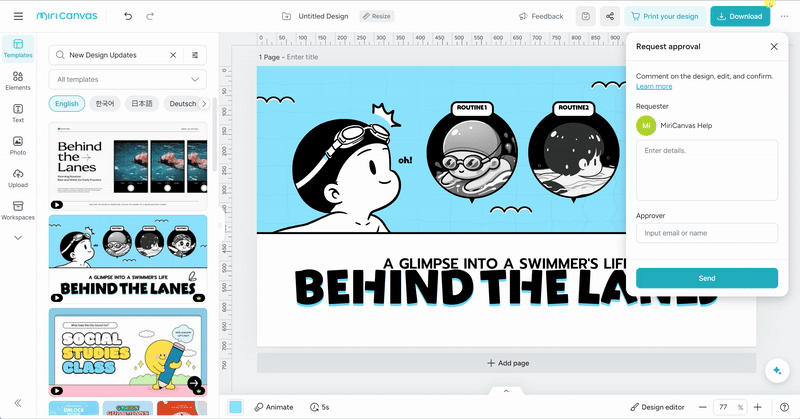
Task: Open the Elements sidebar panel
Action: pyautogui.click(x=18, y=81)
